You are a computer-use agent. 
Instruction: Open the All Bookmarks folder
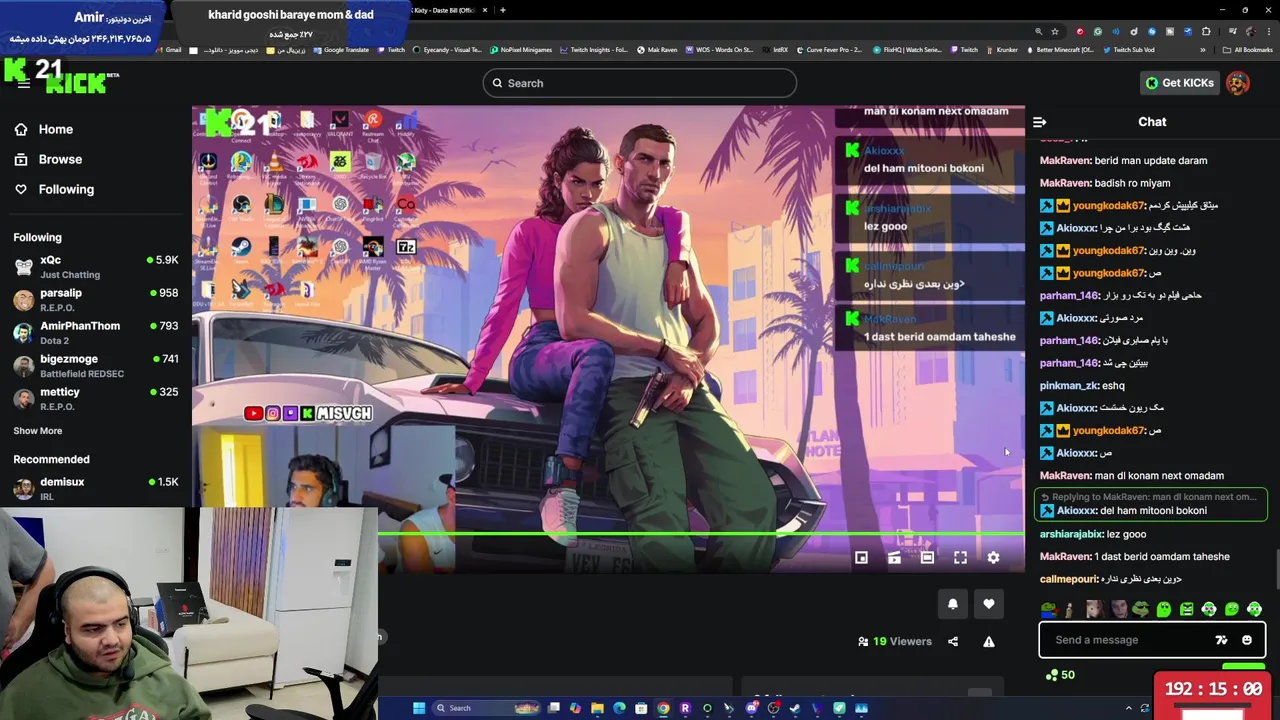pos(1248,50)
